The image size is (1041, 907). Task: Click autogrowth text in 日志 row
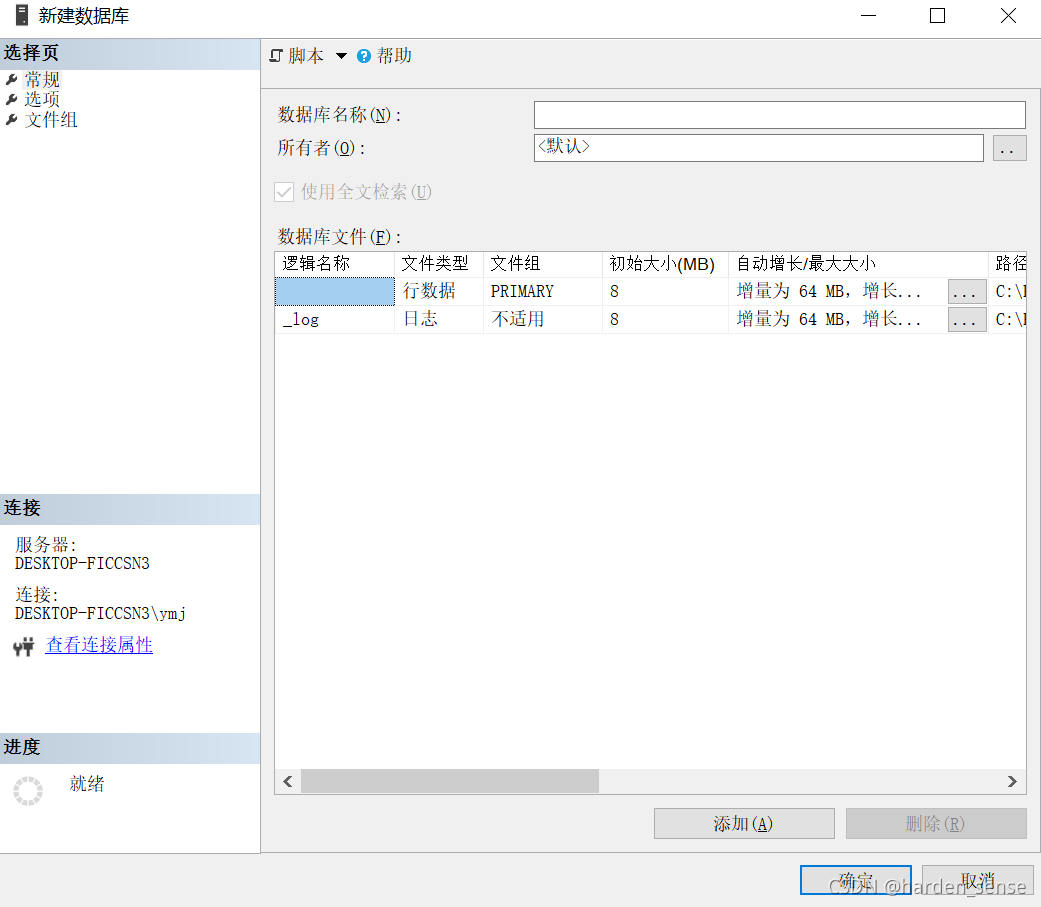point(829,319)
